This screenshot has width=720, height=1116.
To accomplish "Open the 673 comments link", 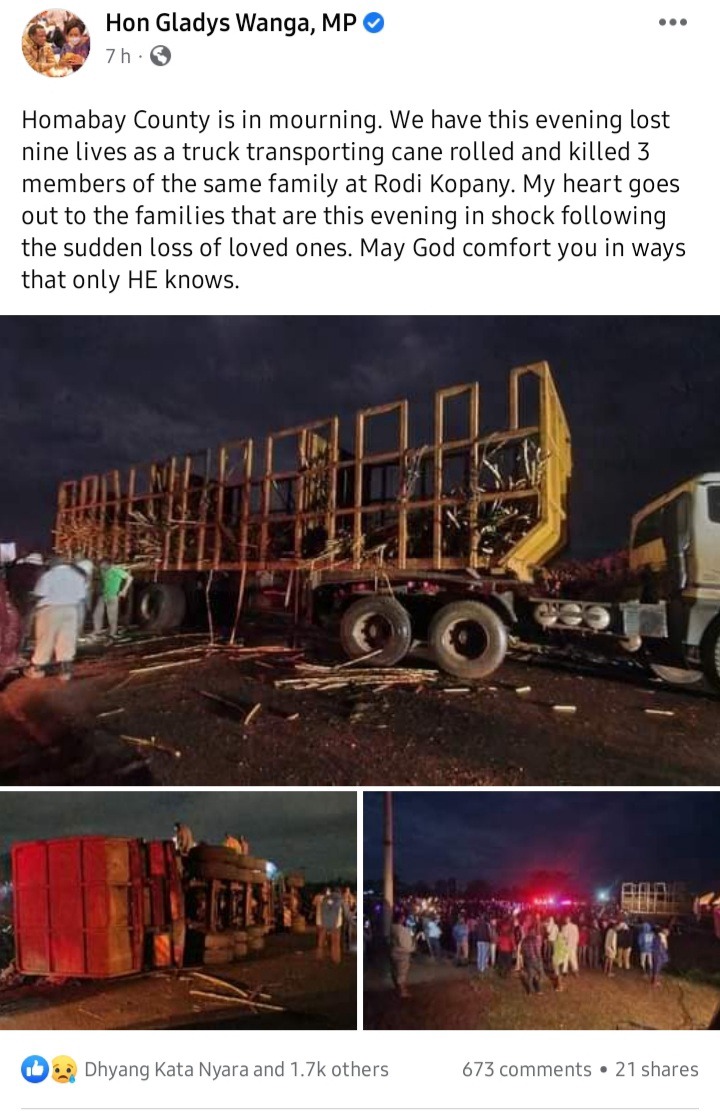I will [526, 1069].
